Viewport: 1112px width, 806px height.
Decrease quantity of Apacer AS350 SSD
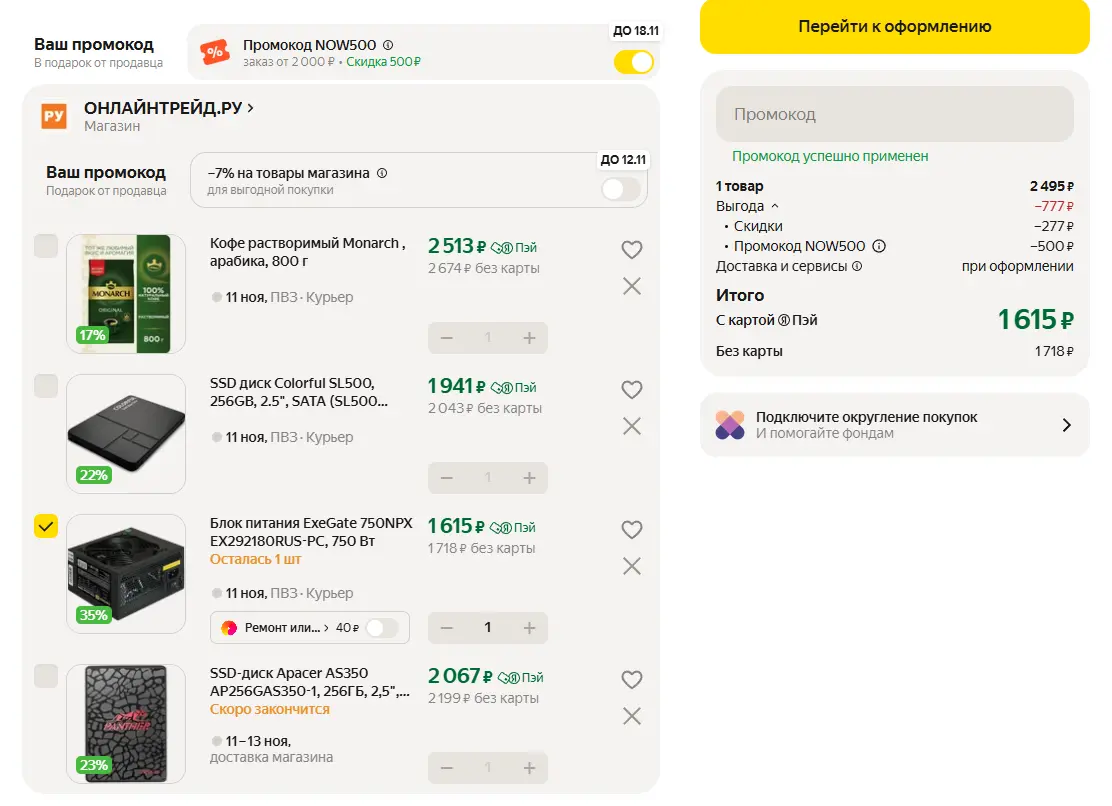click(x=447, y=768)
